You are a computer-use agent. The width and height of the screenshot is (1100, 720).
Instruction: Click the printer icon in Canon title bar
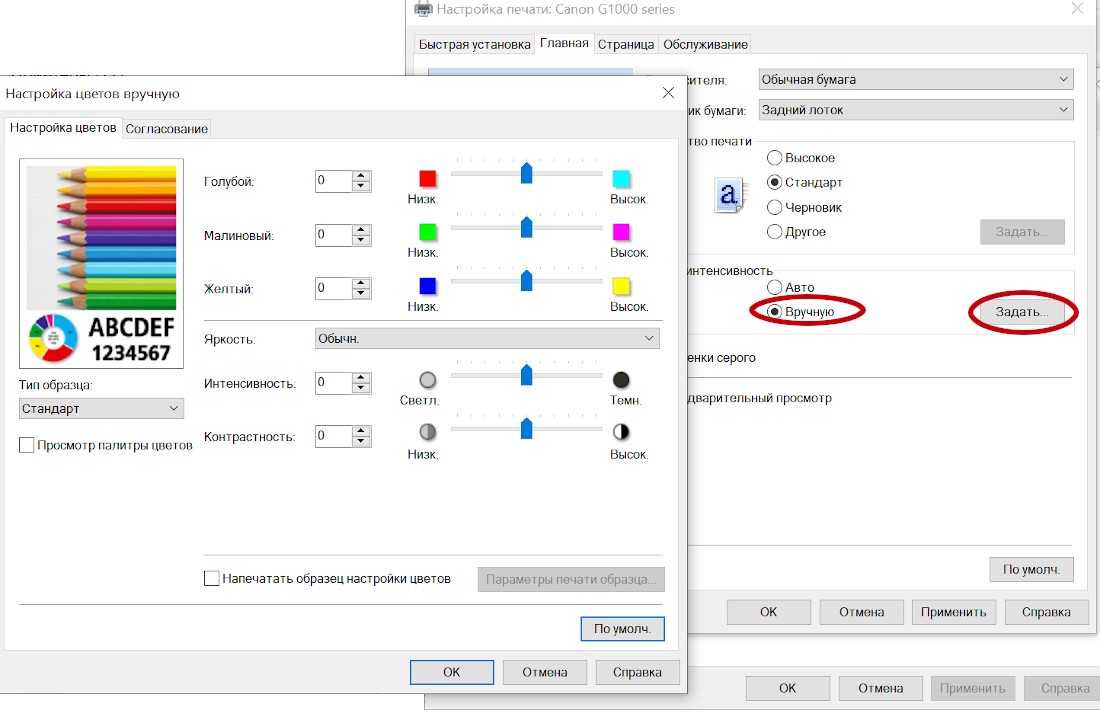coord(423,9)
